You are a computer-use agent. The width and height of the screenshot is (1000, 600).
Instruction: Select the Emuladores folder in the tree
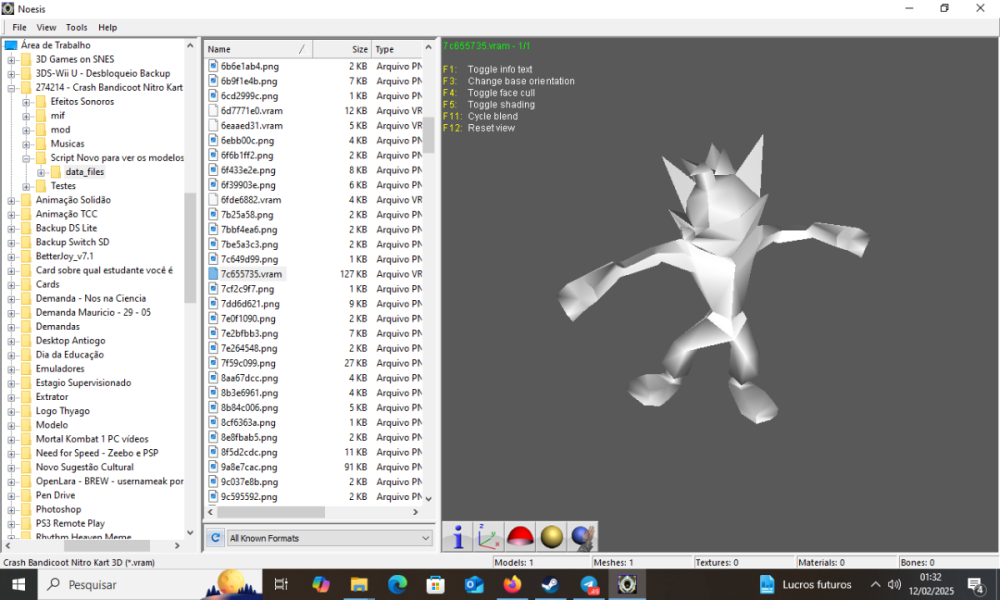[x=60, y=369]
